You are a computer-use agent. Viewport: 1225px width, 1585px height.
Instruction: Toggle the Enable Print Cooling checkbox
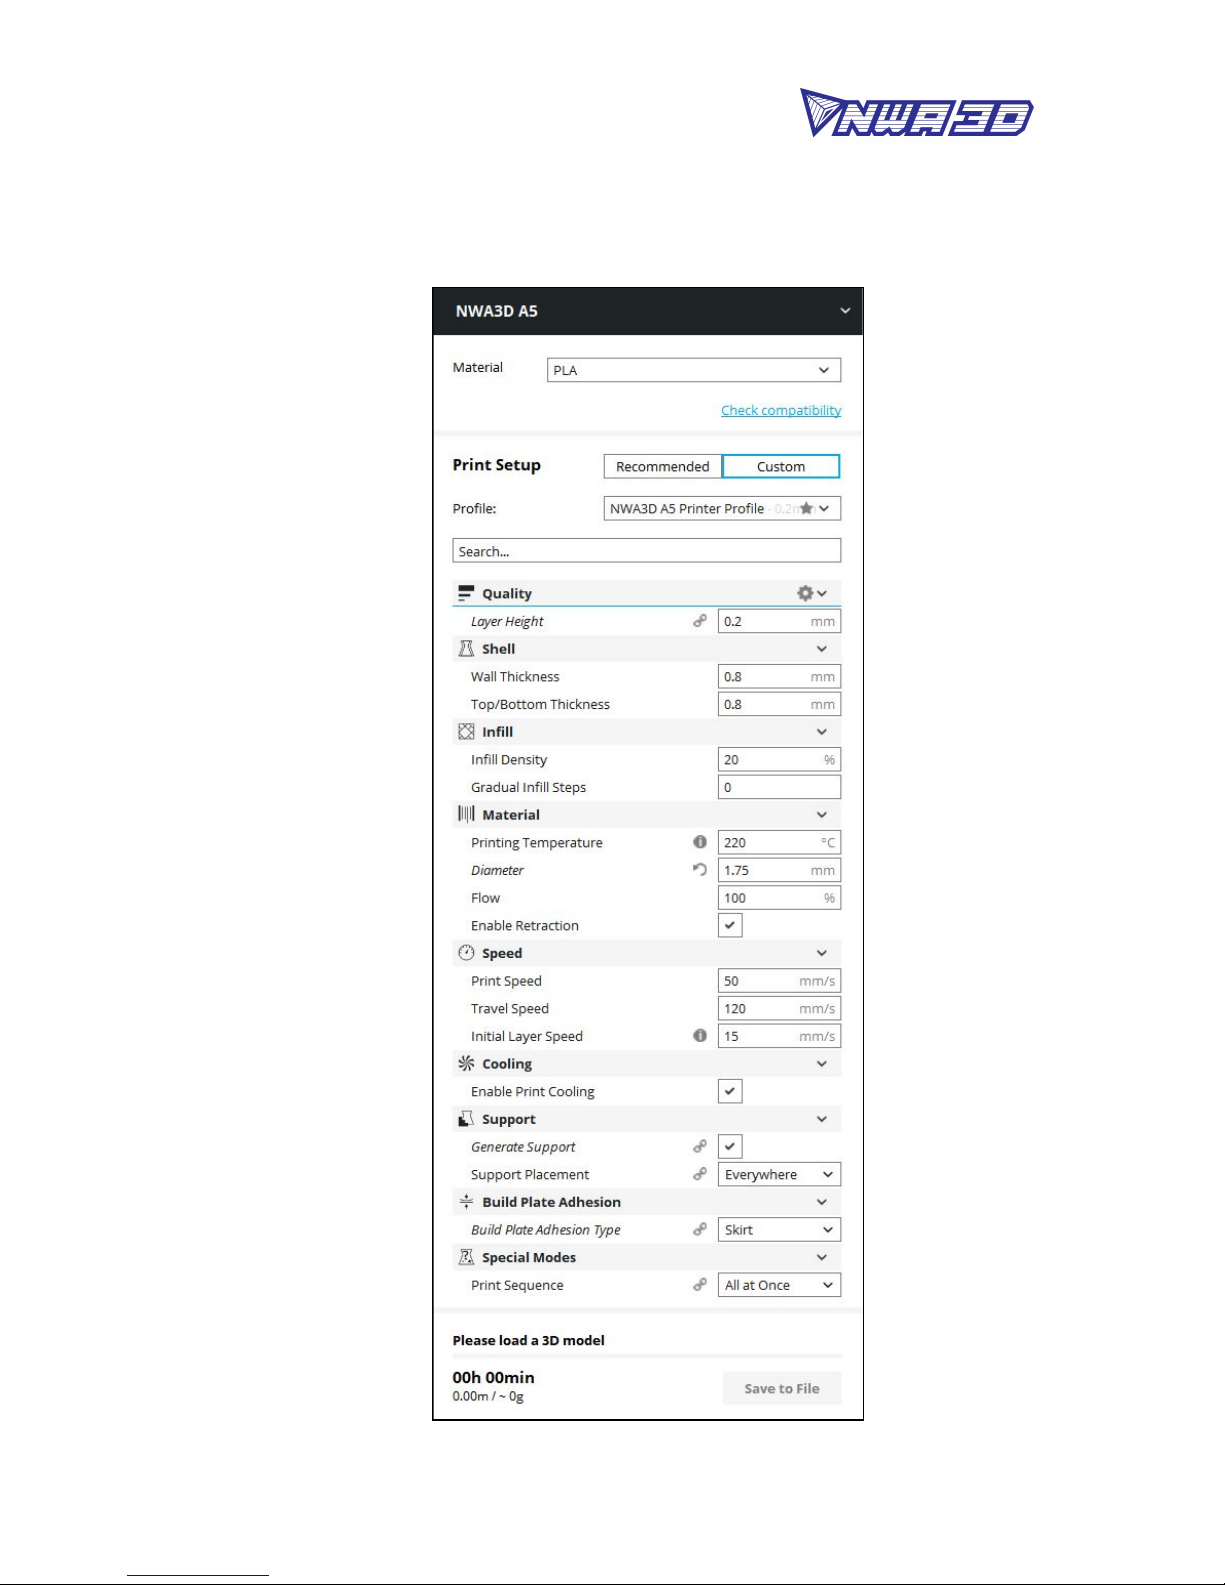(730, 1091)
